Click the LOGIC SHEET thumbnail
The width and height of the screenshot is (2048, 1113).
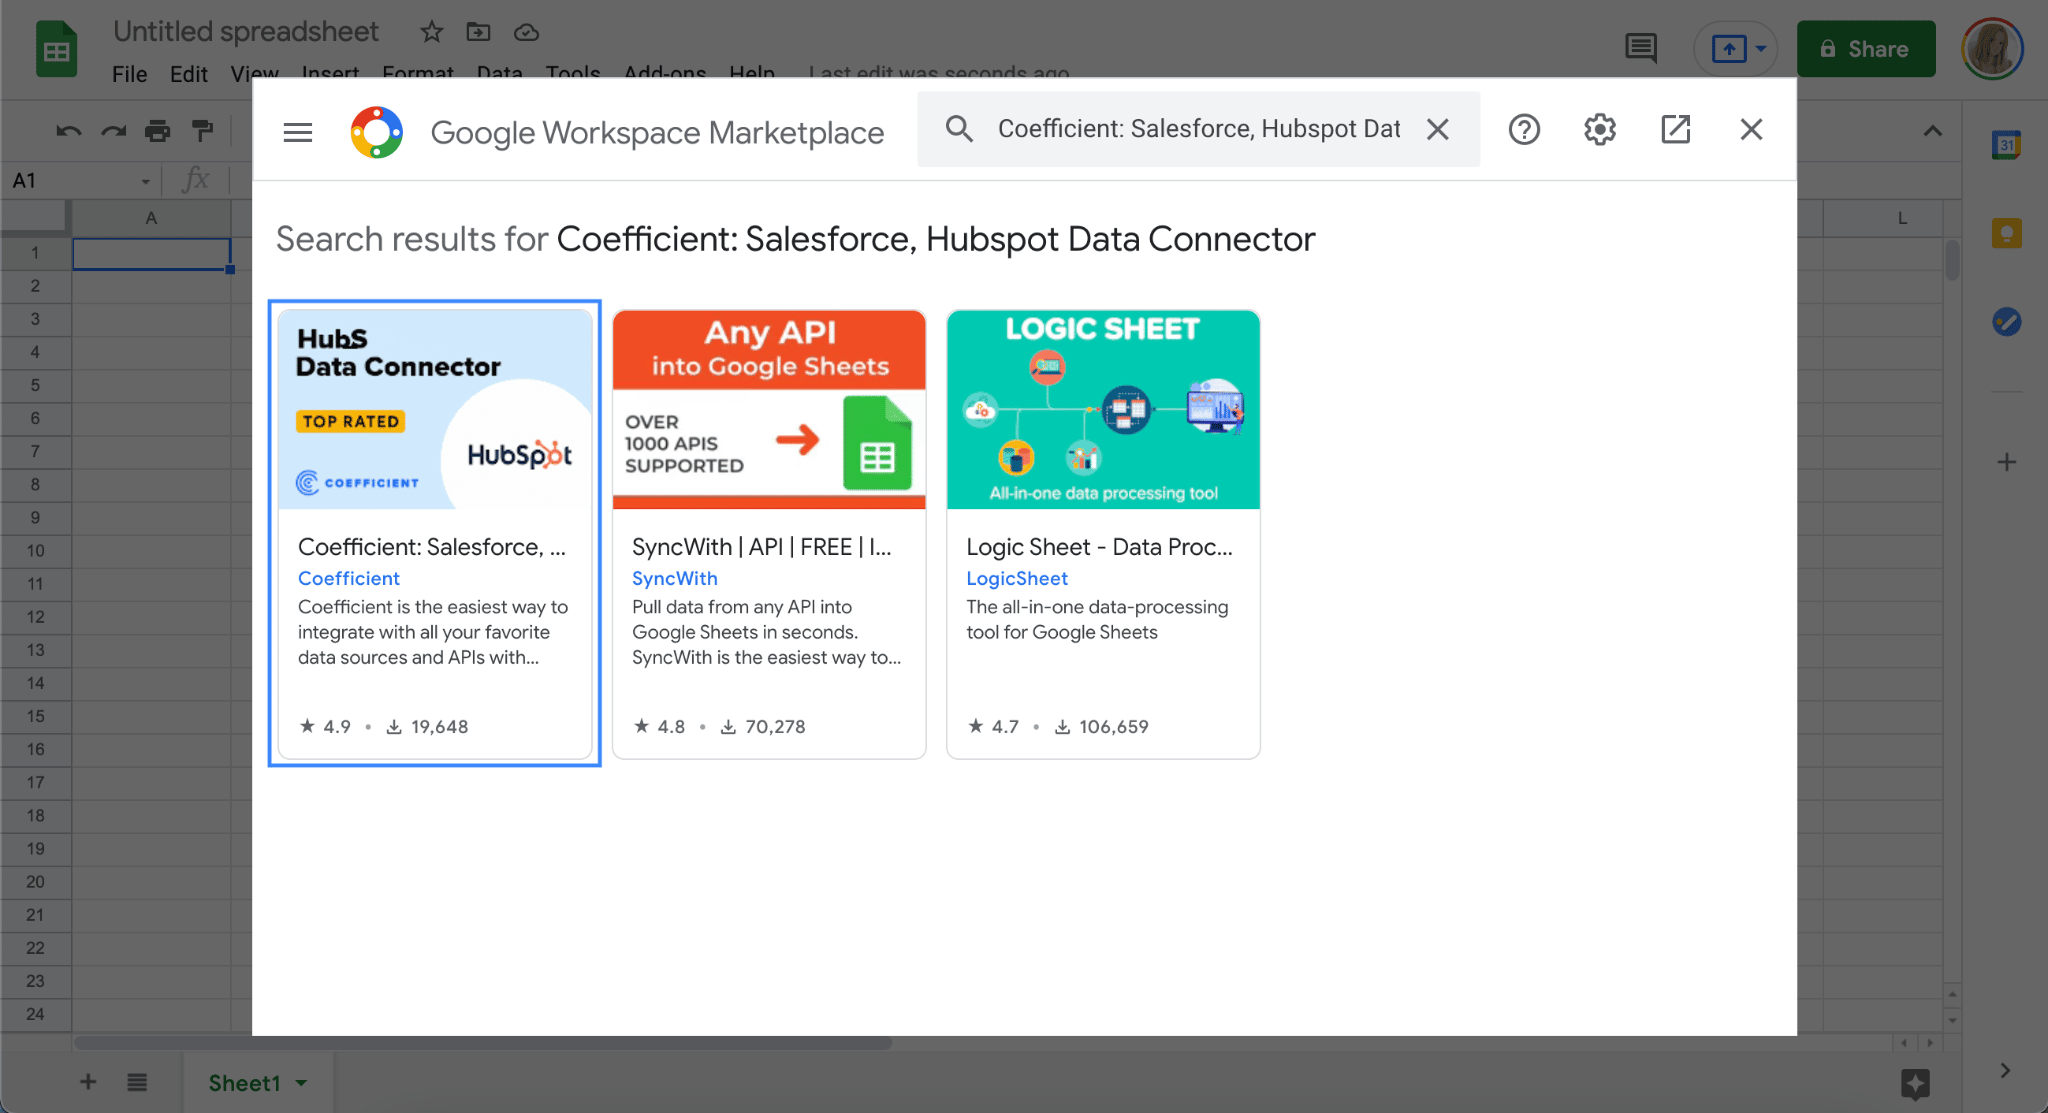1103,409
